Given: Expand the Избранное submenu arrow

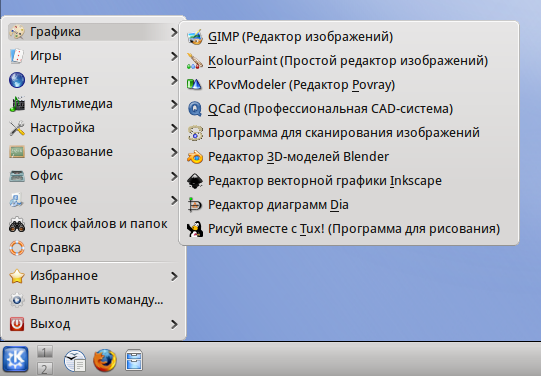Looking at the screenshot, I should coord(174,276).
